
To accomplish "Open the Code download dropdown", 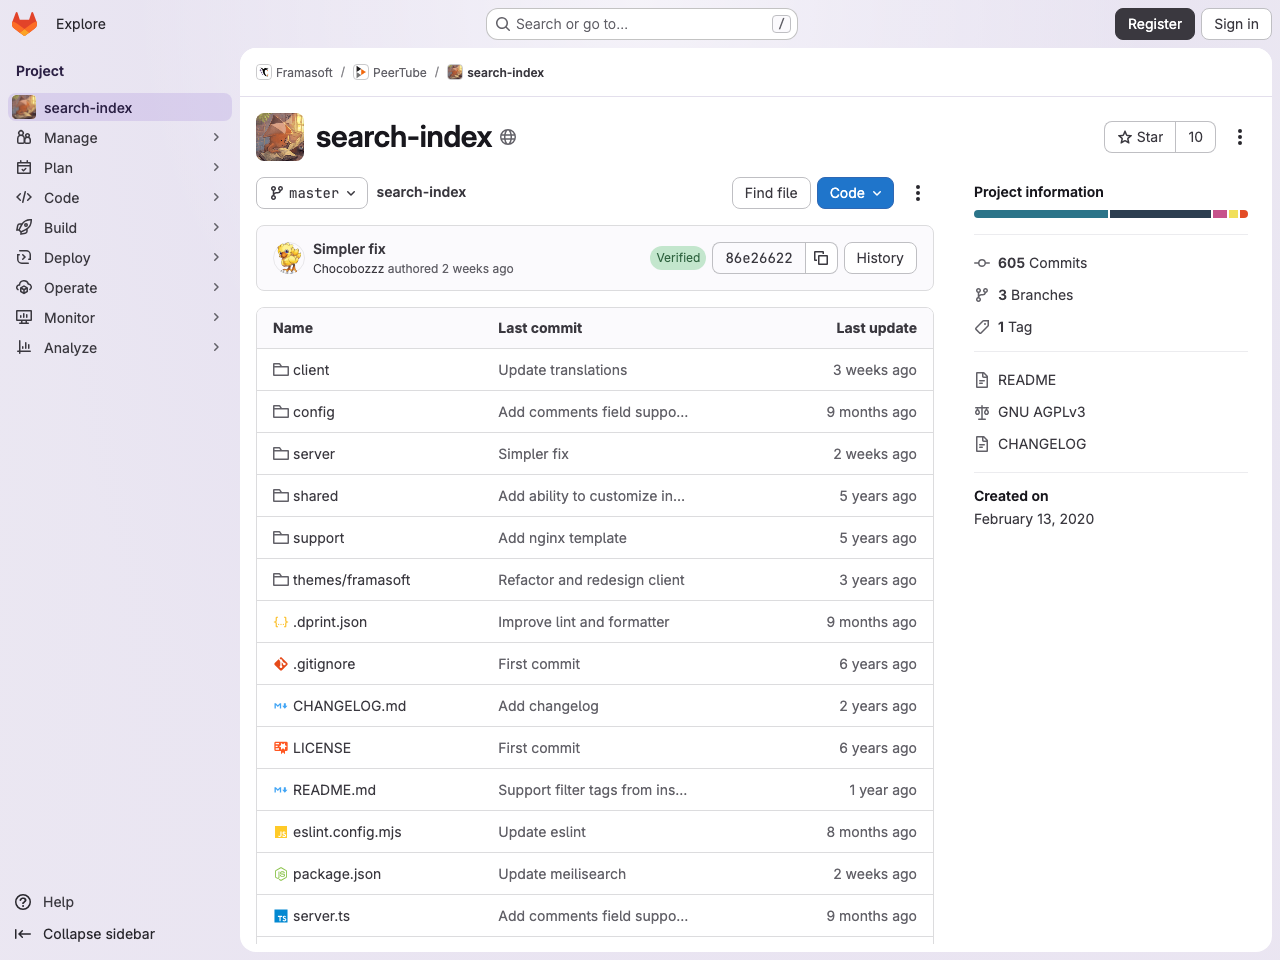I will (x=855, y=192).
